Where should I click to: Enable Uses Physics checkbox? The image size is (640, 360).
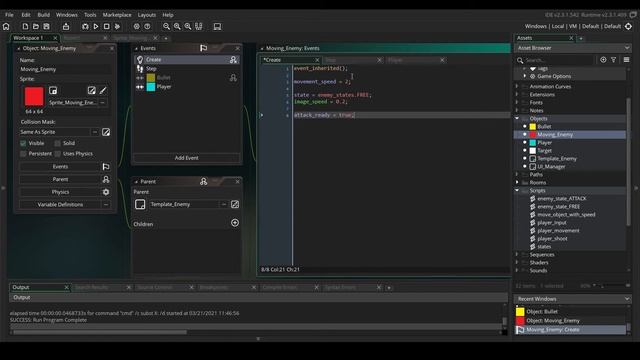(58, 154)
